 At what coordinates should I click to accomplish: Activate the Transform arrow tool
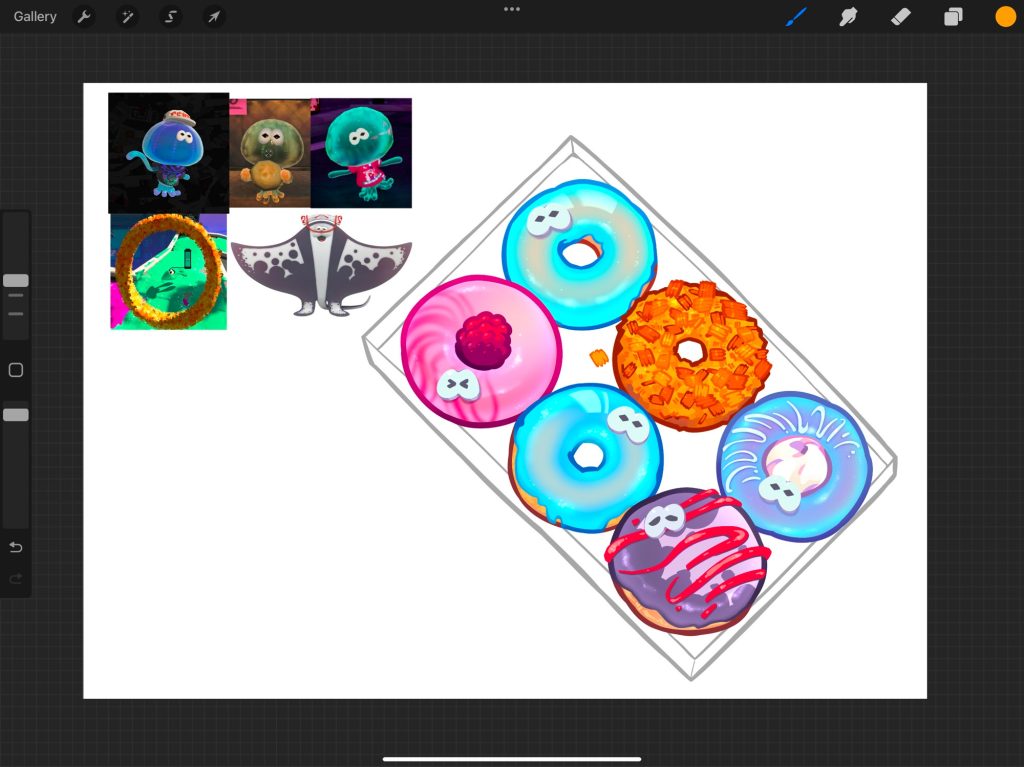click(x=214, y=16)
